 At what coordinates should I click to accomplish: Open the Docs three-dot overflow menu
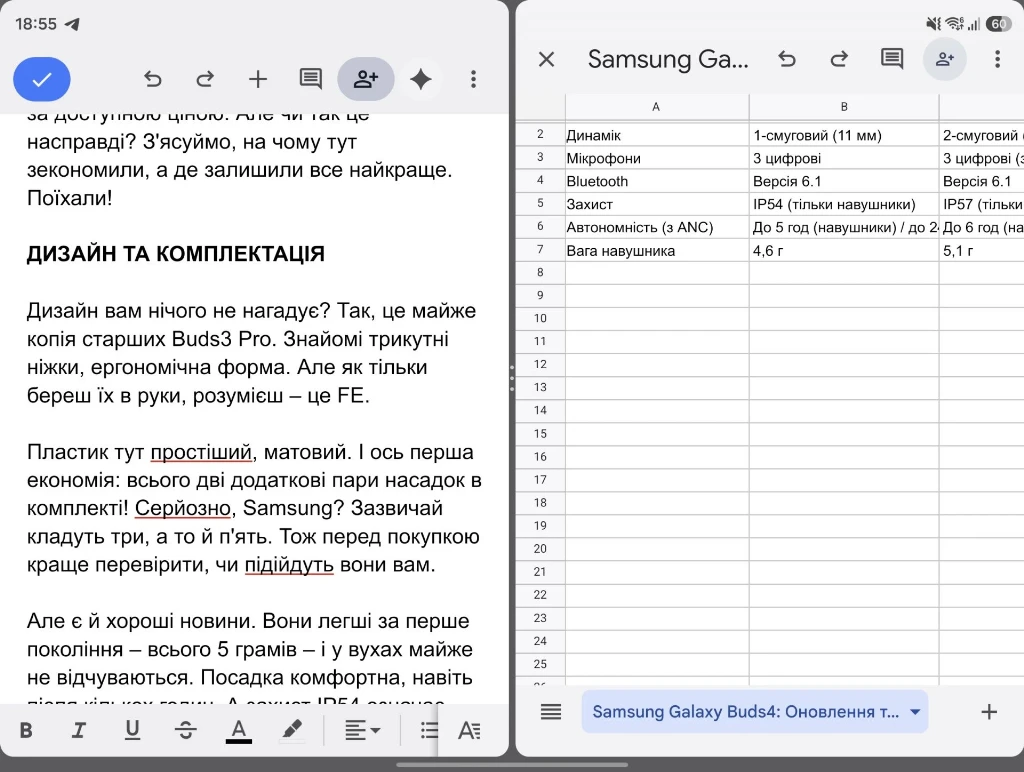pyautogui.click(x=473, y=79)
